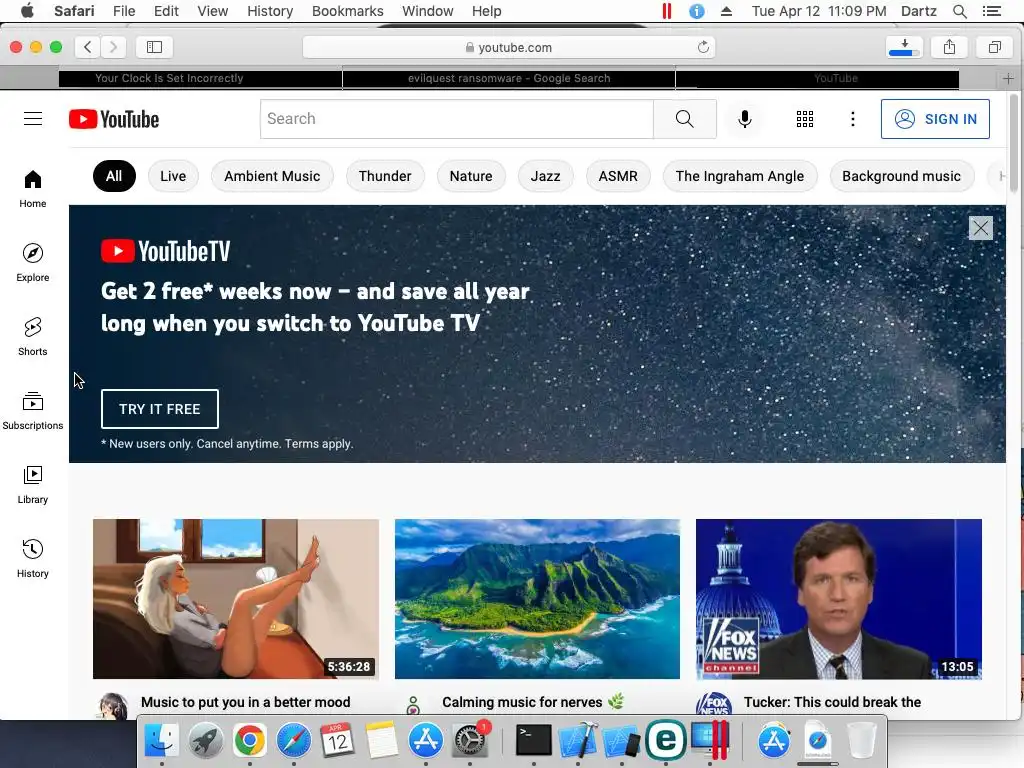Open the Window menu
Viewport: 1024px width, 768px height.
pyautogui.click(x=428, y=11)
